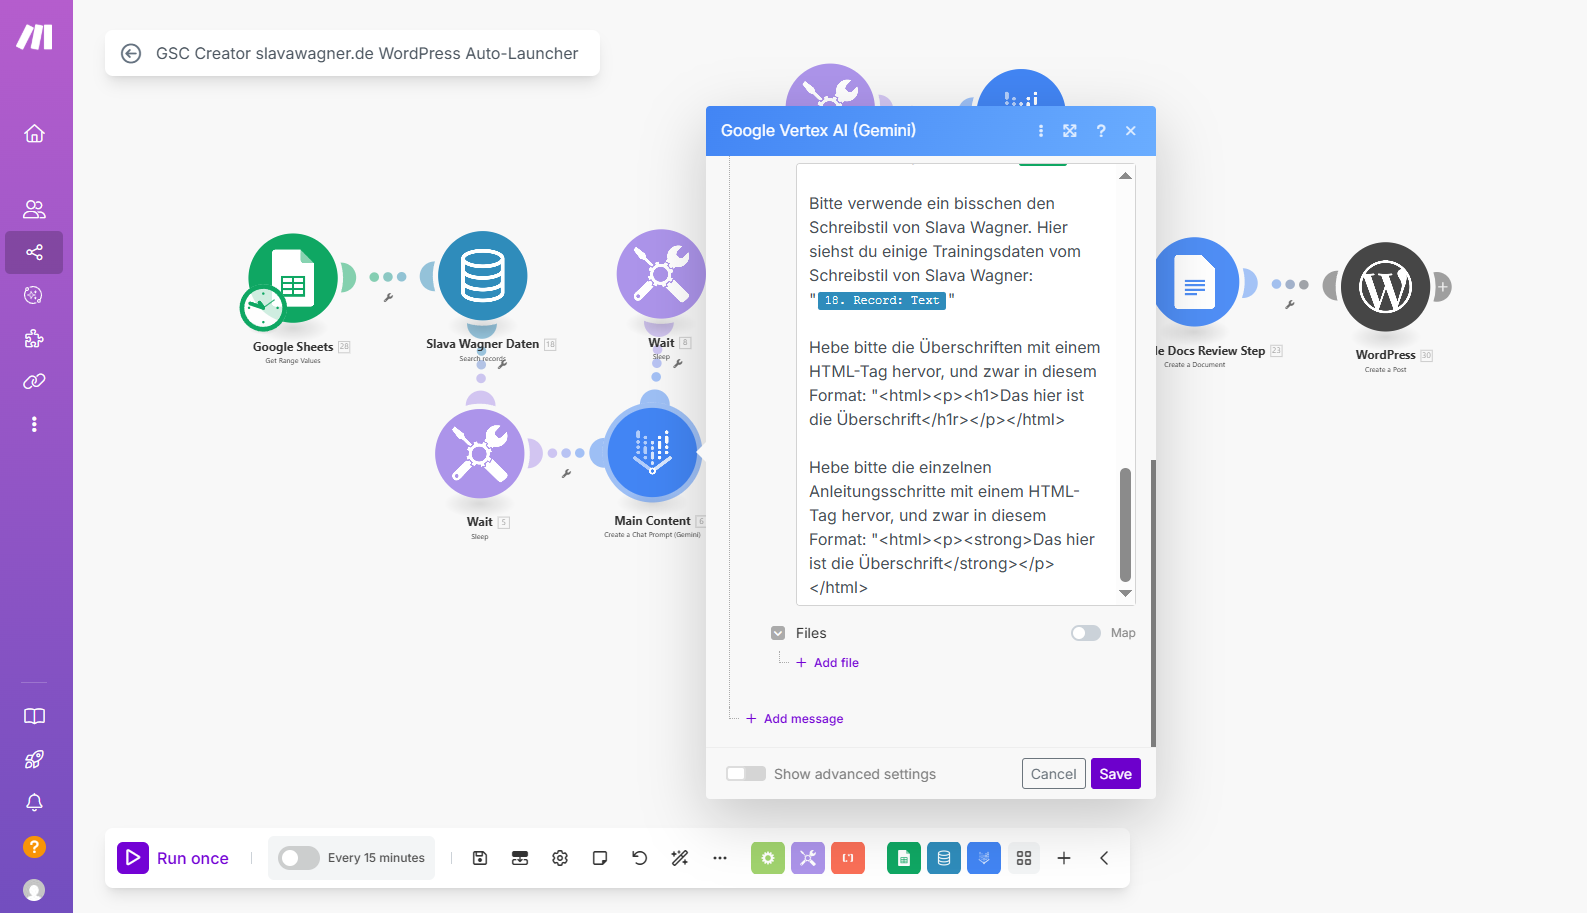Close the Google Vertex AI dialog
1587x913 pixels.
(1131, 131)
